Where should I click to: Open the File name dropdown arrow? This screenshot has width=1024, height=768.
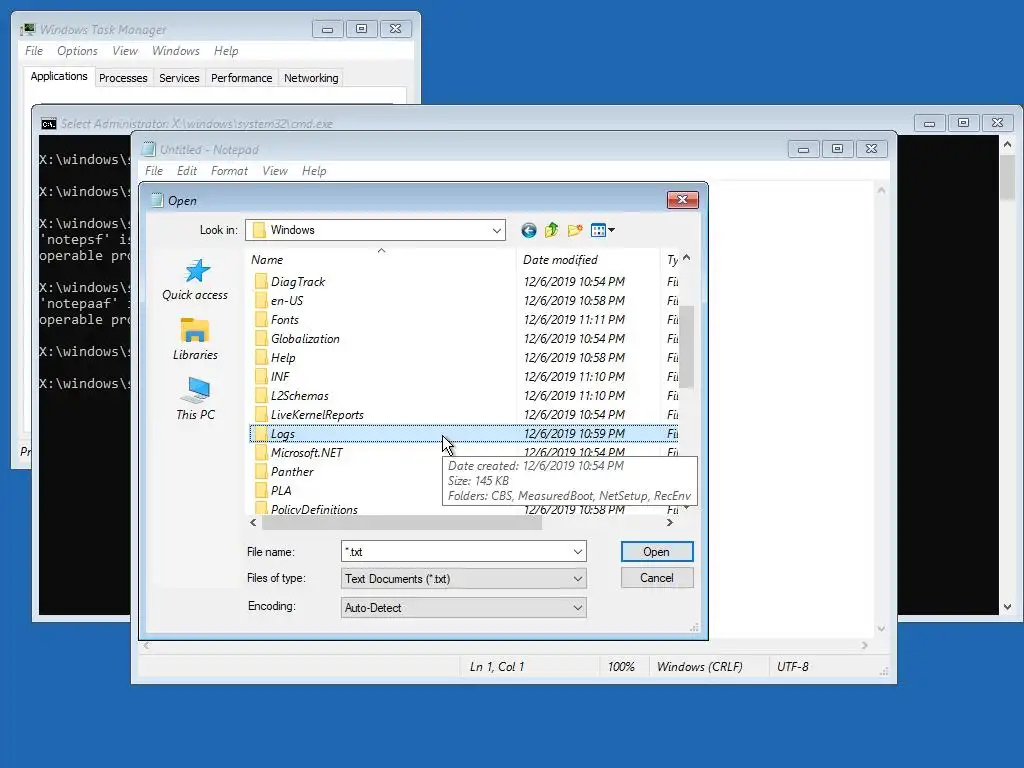tap(577, 552)
